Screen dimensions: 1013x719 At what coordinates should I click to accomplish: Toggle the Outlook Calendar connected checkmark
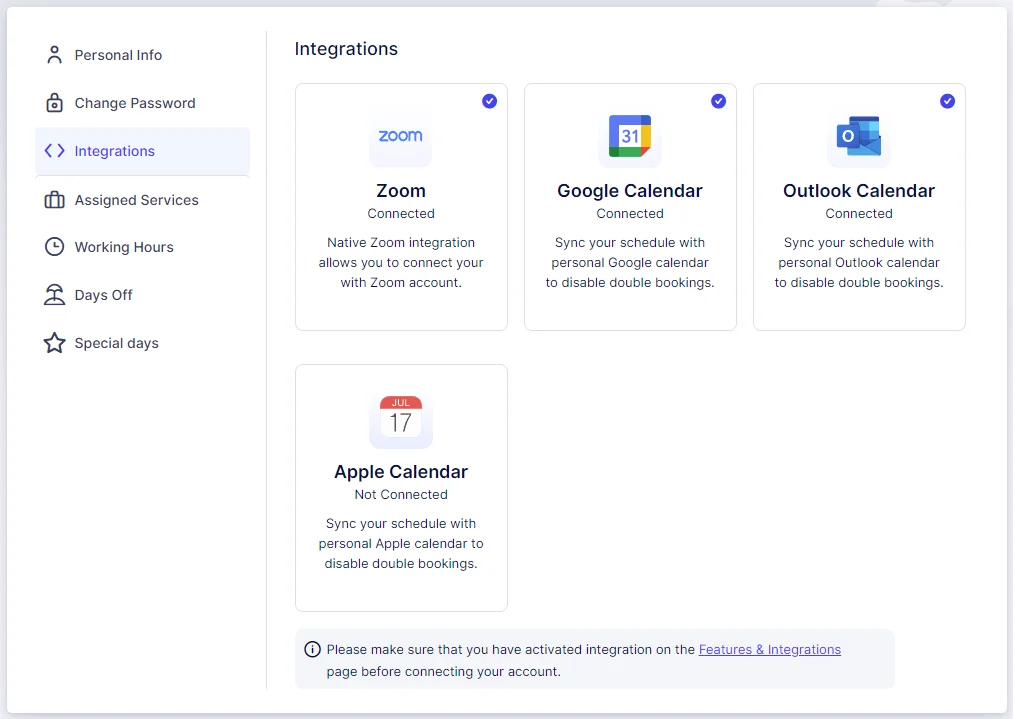tap(947, 101)
